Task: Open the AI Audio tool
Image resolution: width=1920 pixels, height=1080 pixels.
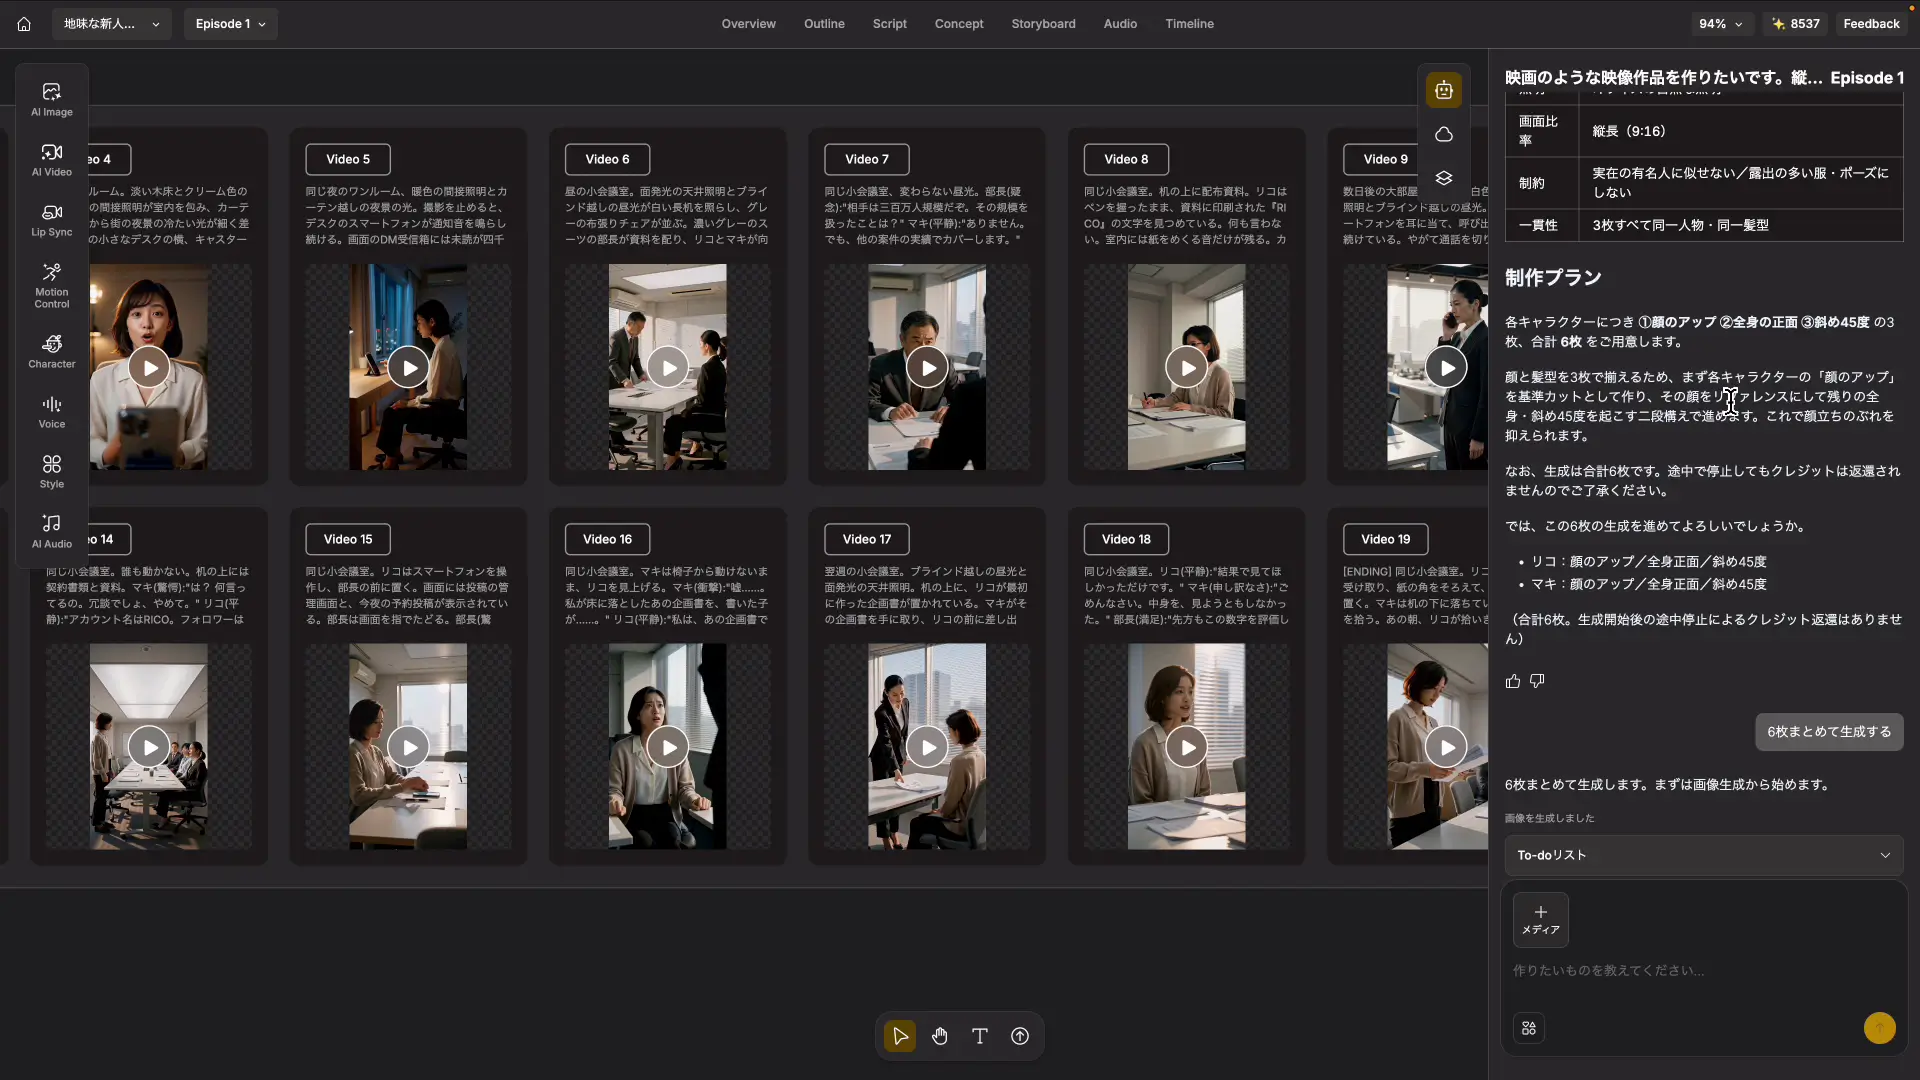Action: pos(52,532)
